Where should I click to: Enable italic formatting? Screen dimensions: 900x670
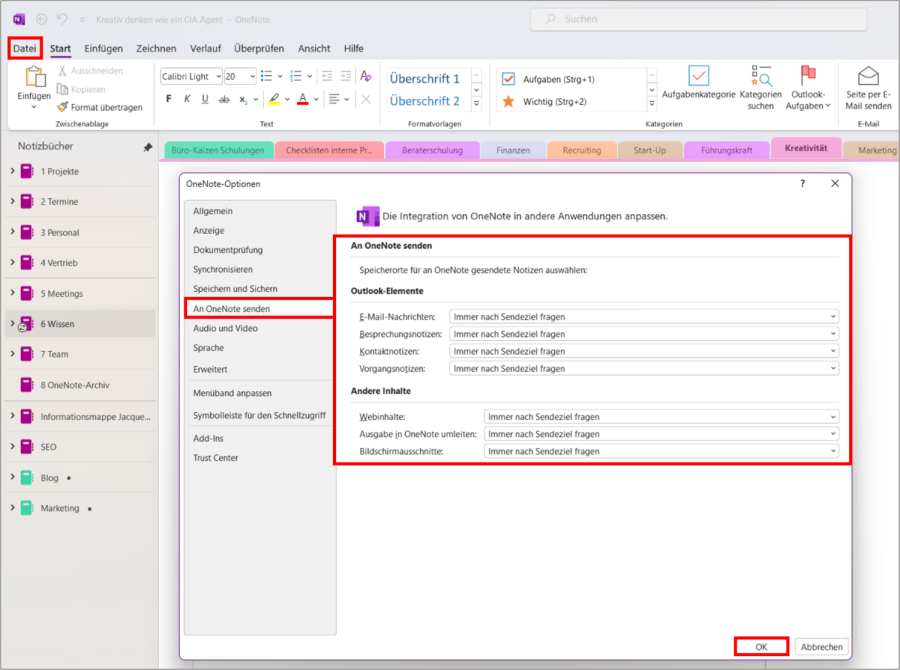coord(187,98)
